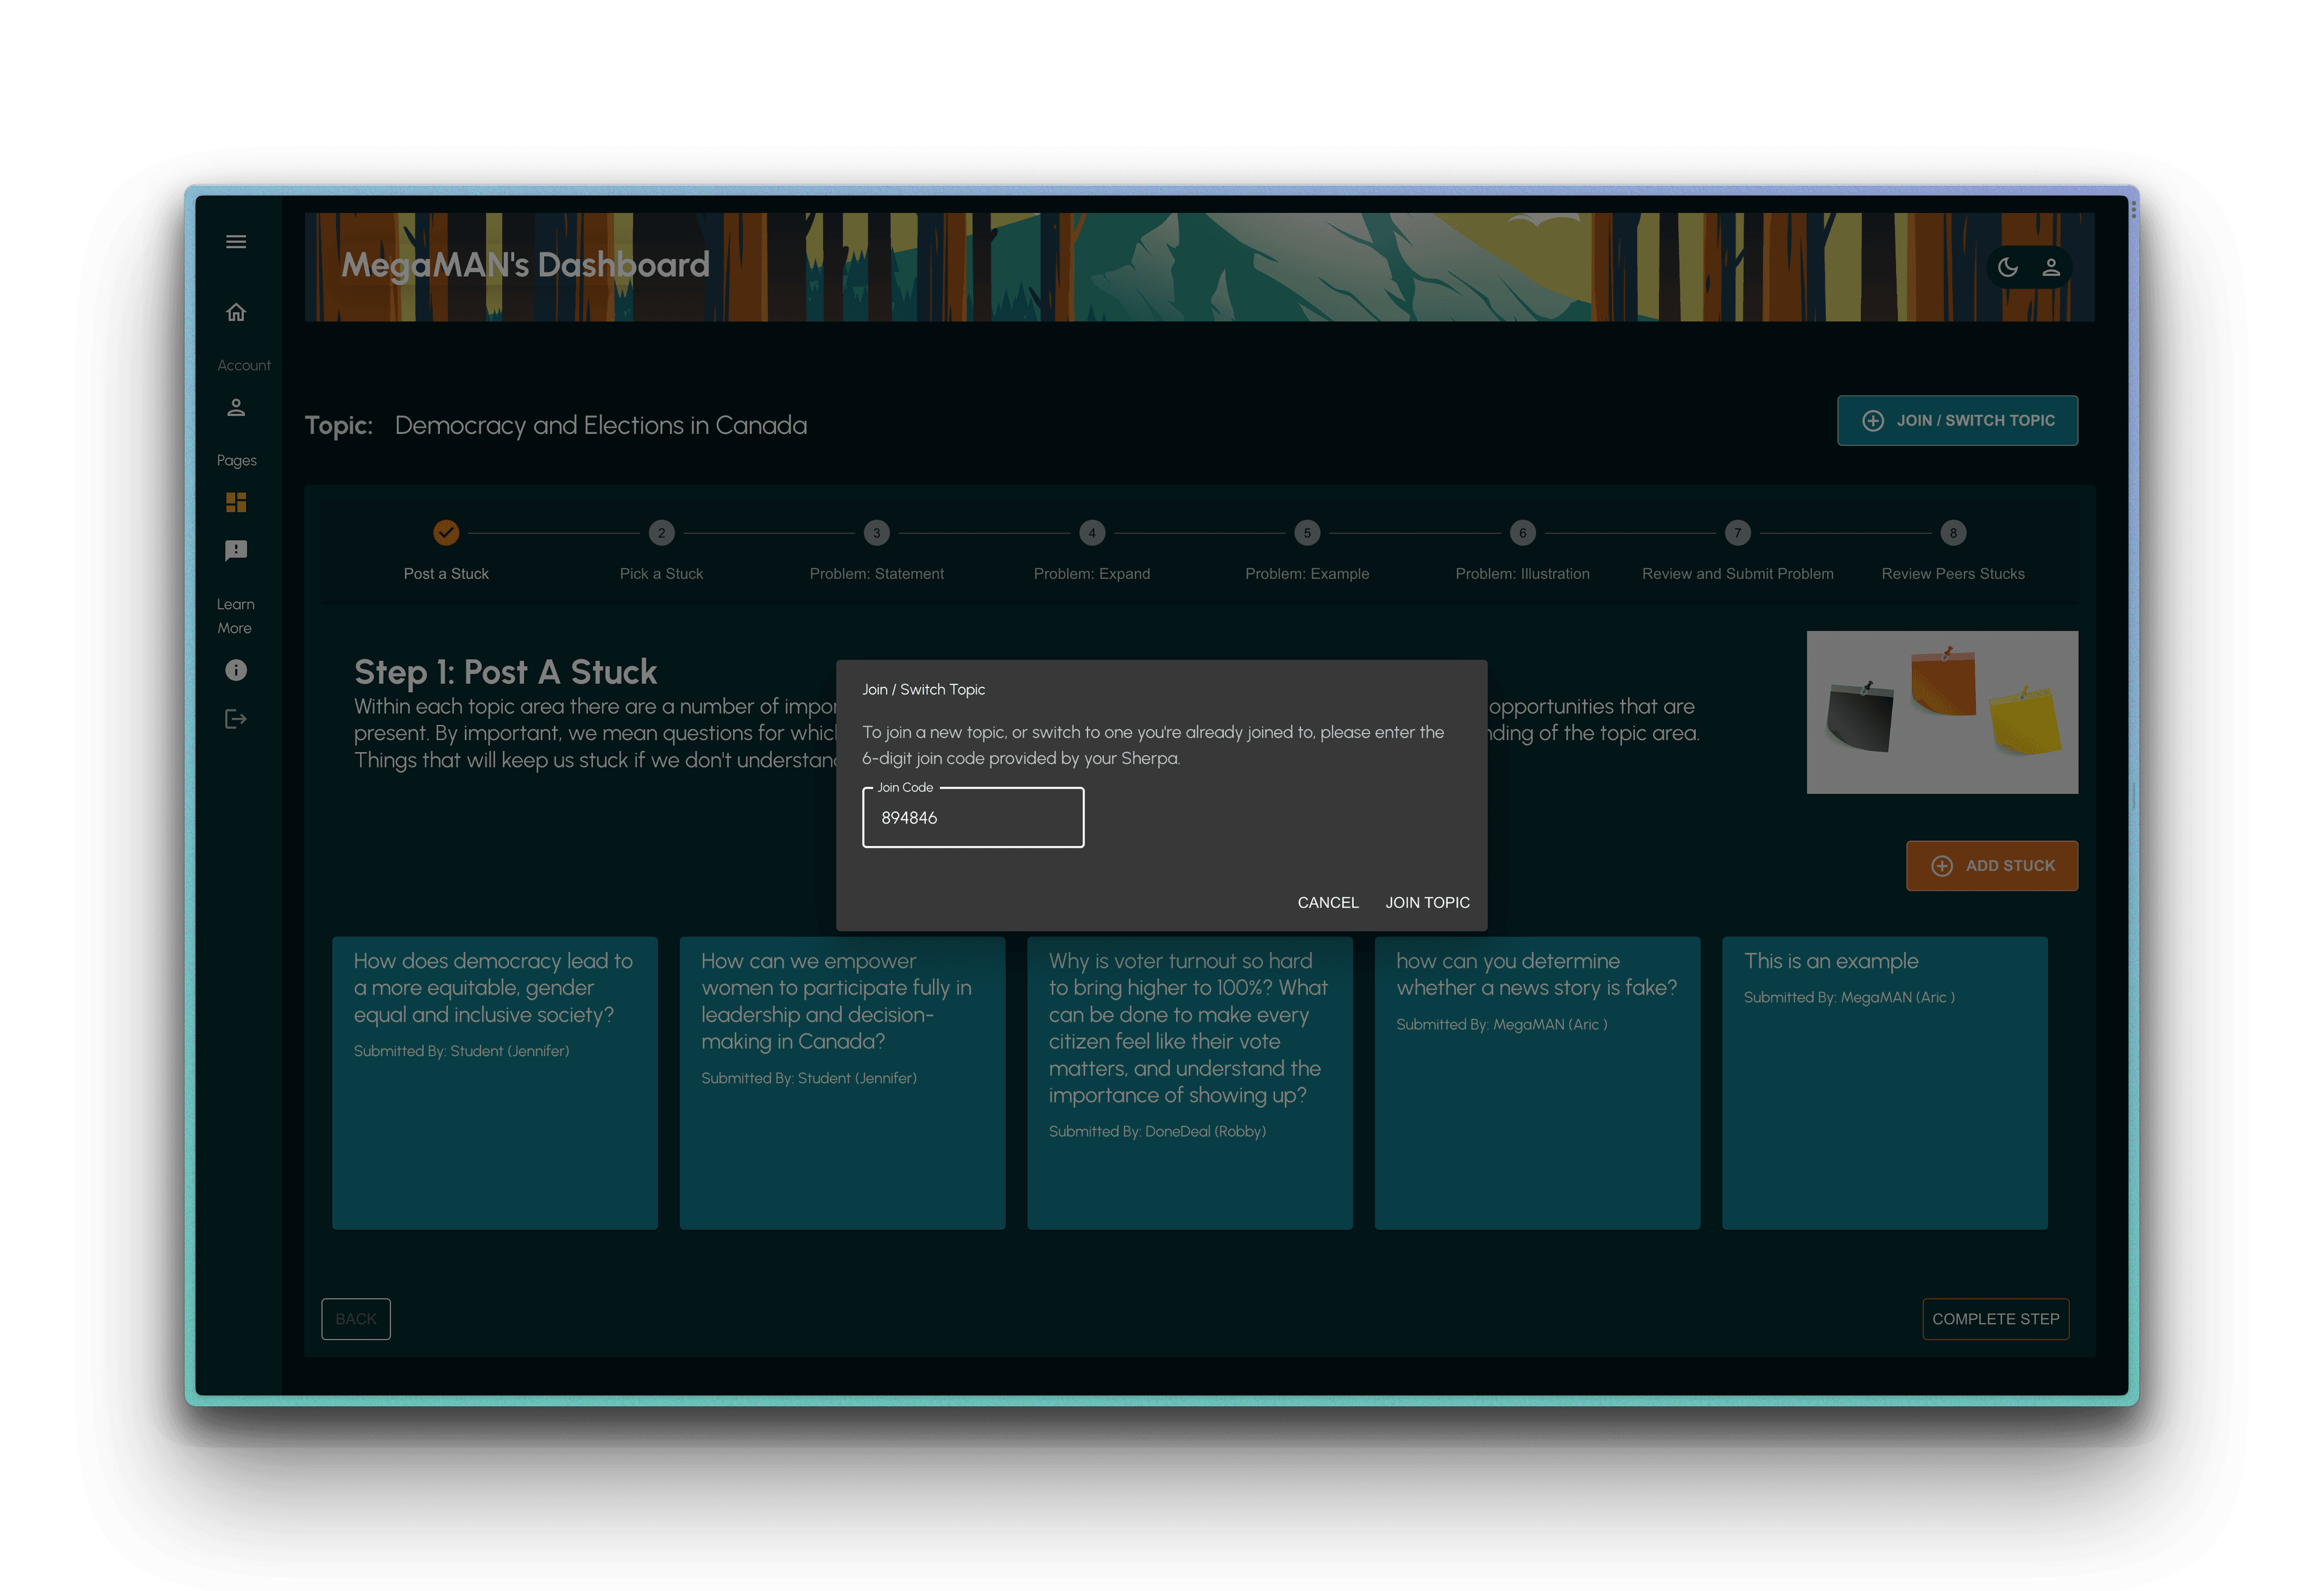Open the user profile icon in header
Screen dimensions: 2324x1591
tap(2051, 267)
